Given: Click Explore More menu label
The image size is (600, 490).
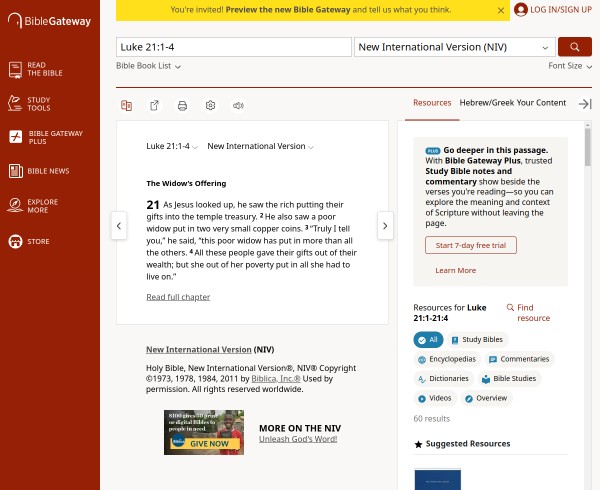Looking at the screenshot, I should (42, 206).
